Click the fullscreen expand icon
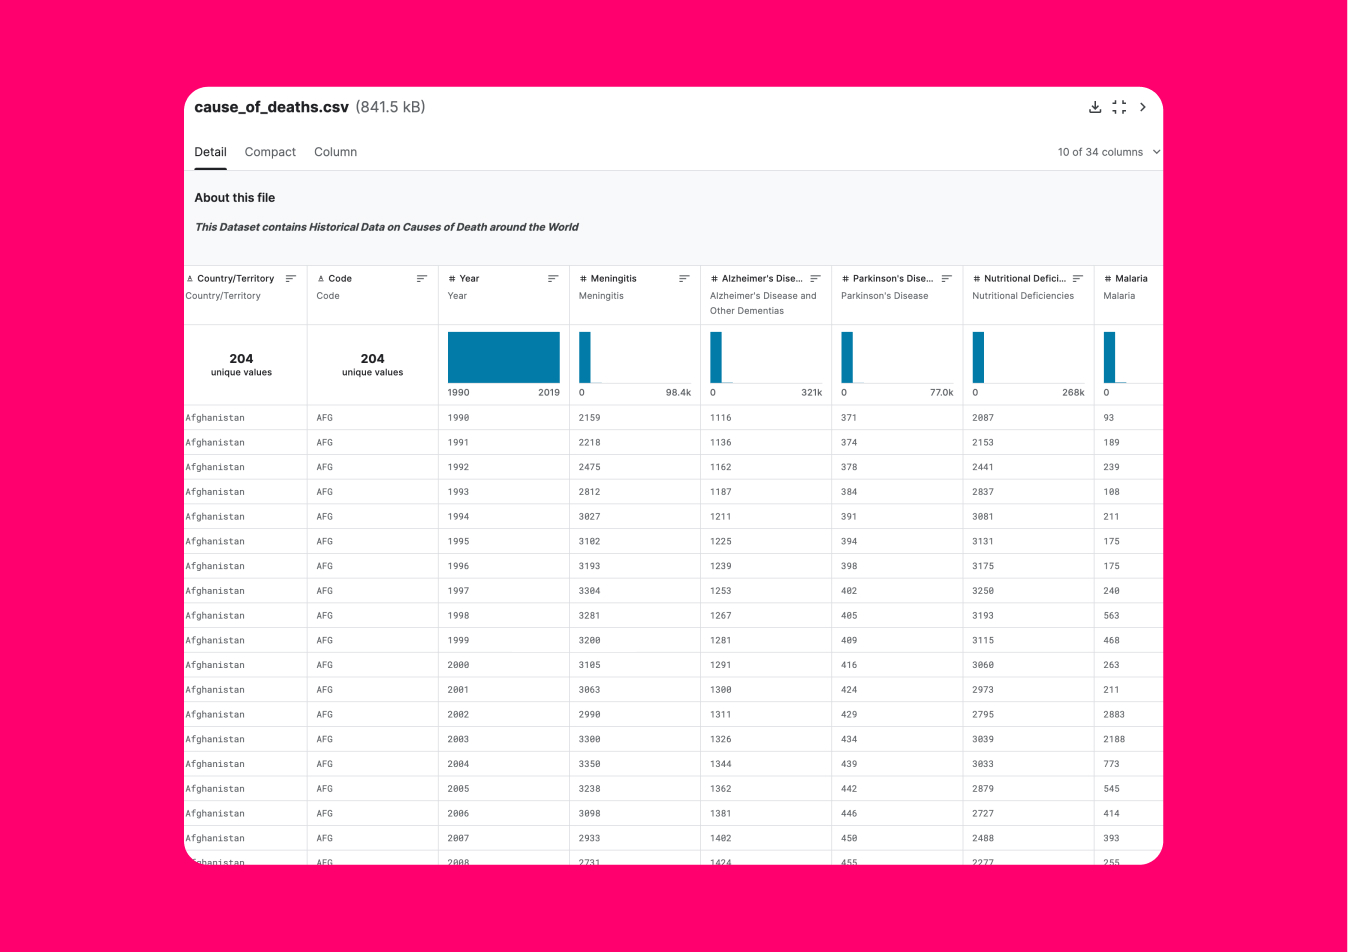This screenshot has height=952, width=1348. coord(1119,107)
